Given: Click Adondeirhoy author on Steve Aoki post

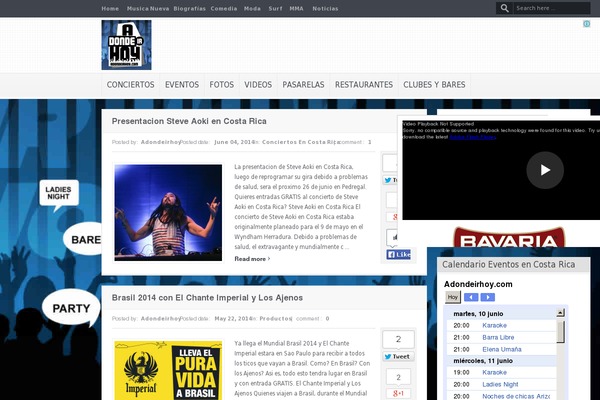Looking at the screenshot, I should [x=160, y=142].
